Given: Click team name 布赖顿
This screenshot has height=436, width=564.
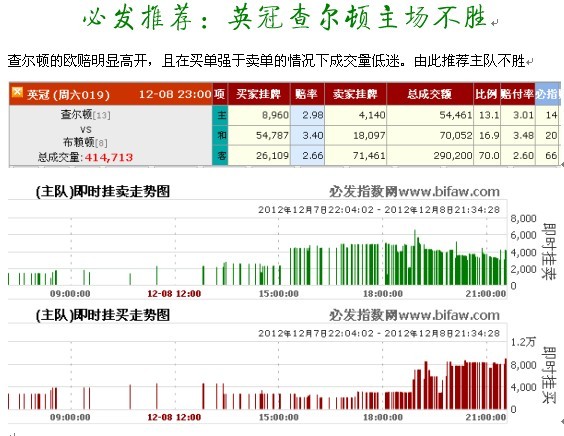Looking at the screenshot, I should [x=78, y=142].
